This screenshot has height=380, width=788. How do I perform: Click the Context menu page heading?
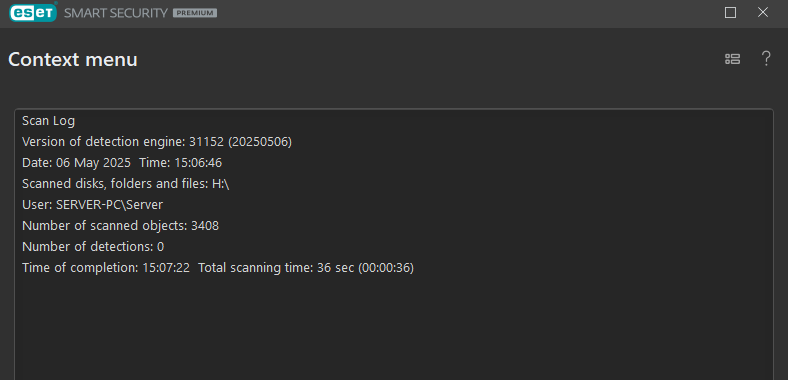73,59
